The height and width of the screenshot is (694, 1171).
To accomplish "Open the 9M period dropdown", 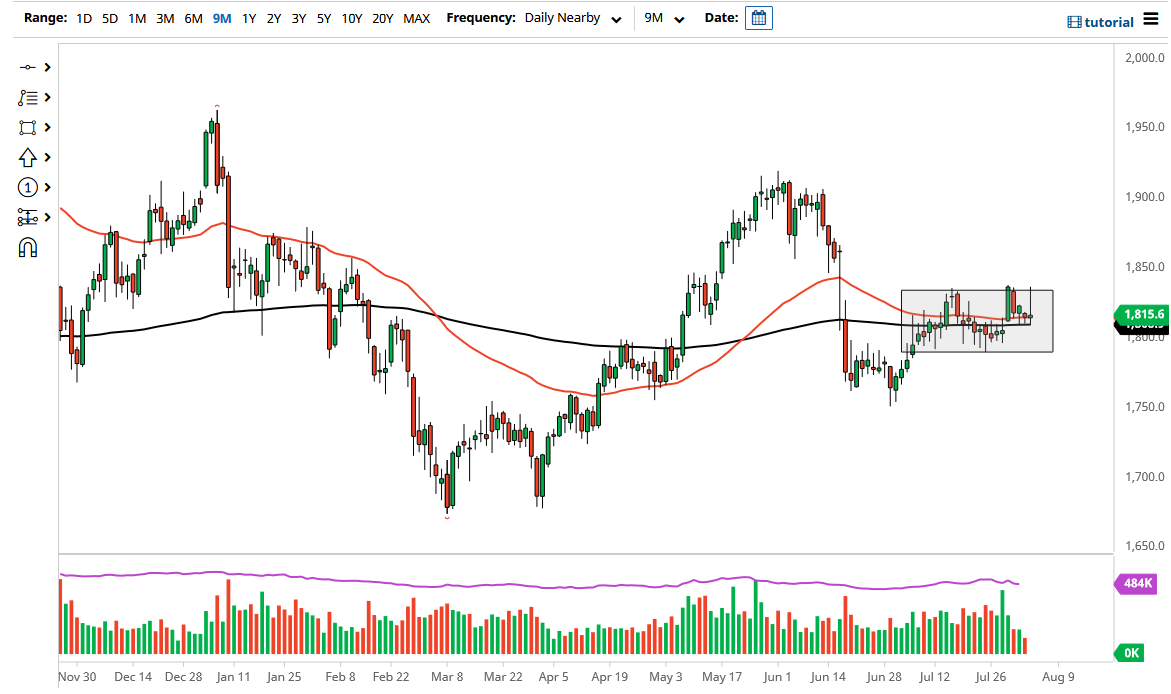I will coord(664,18).
